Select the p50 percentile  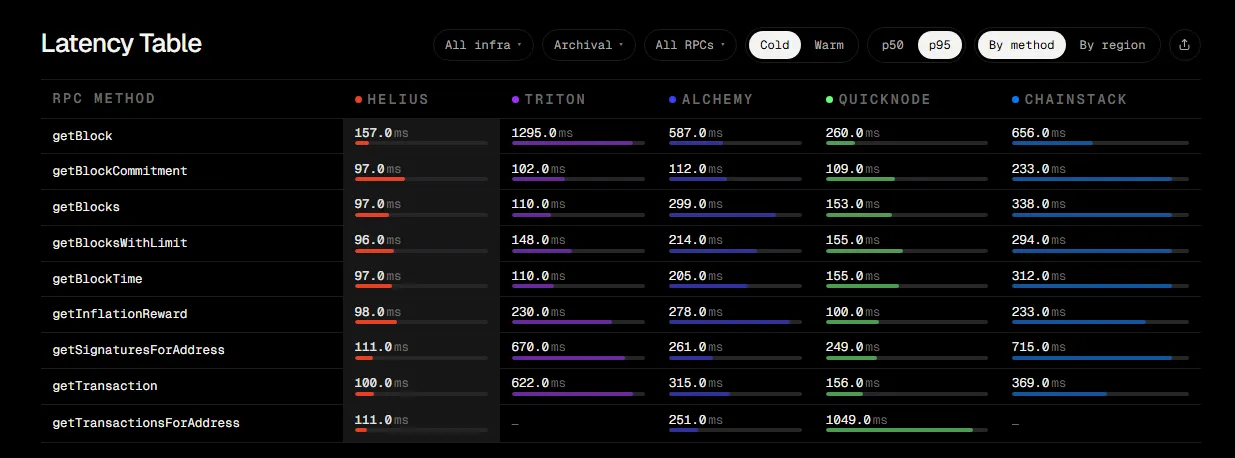pos(891,45)
